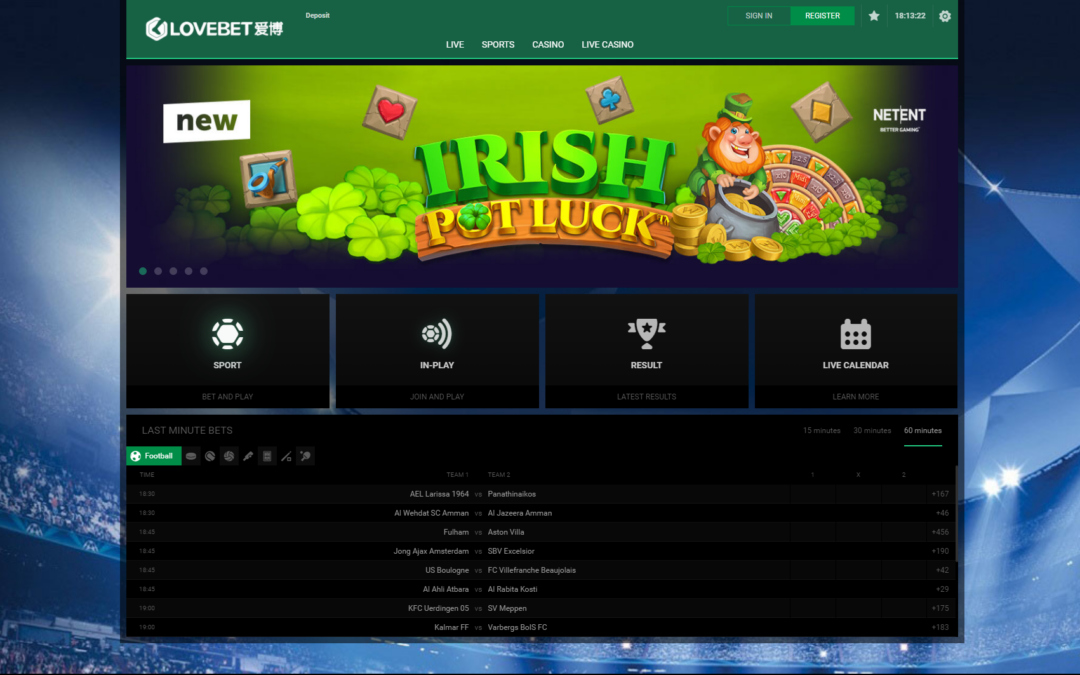This screenshot has height=675, width=1080.
Task: Open +46 more markets for Al Wehdat match
Action: tap(942, 513)
